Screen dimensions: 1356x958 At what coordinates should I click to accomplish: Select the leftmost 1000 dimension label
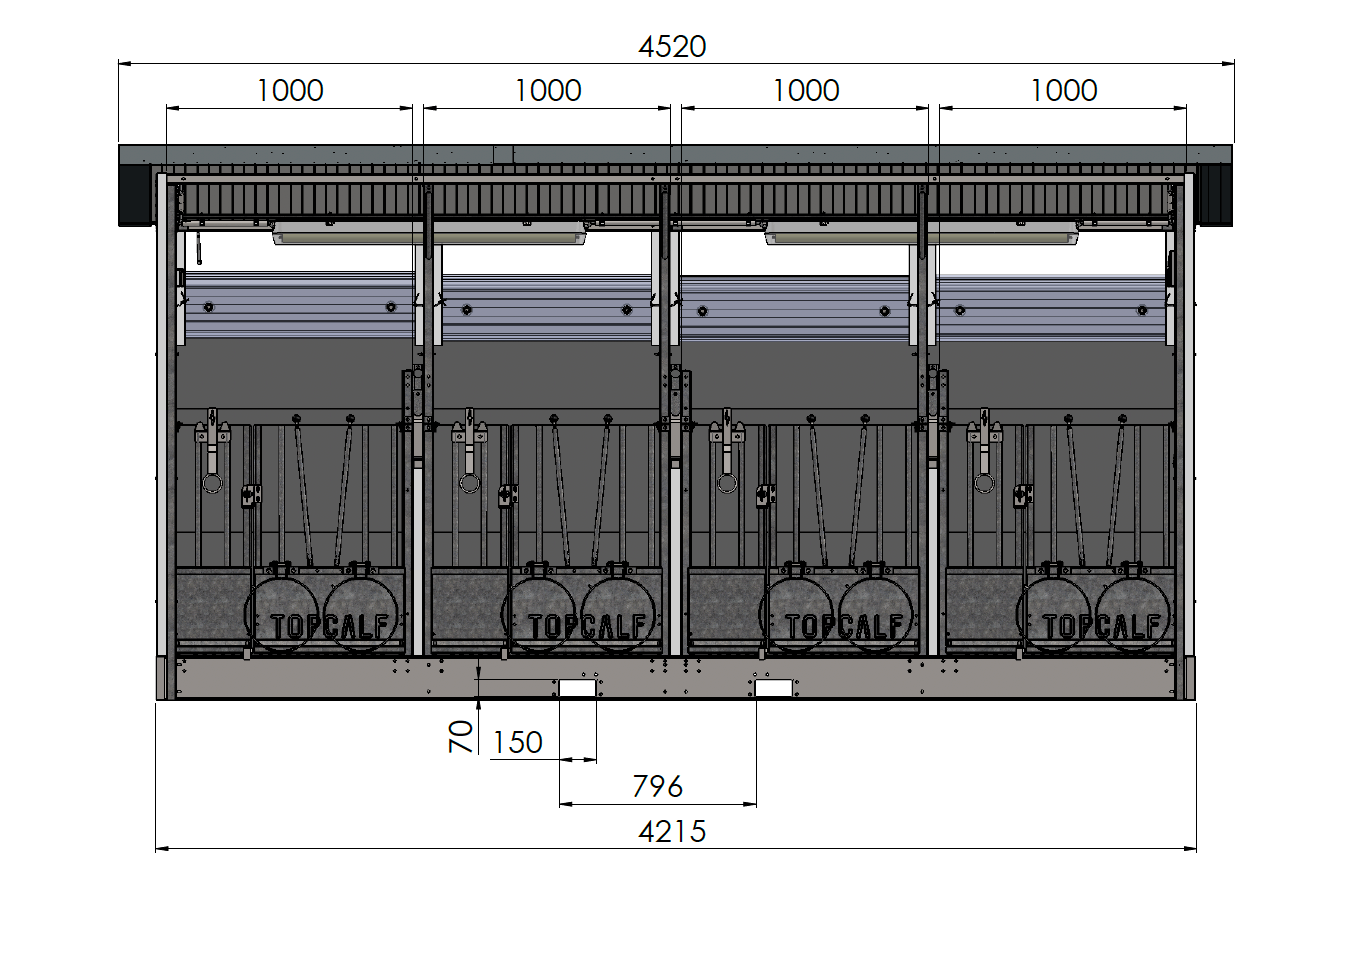click(290, 91)
